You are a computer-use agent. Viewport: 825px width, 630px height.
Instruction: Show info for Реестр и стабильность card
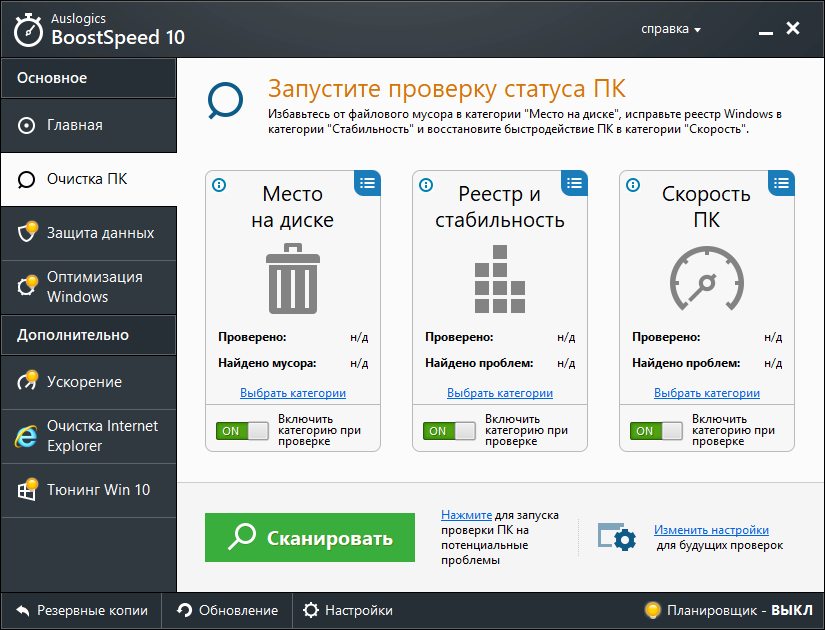coord(426,185)
